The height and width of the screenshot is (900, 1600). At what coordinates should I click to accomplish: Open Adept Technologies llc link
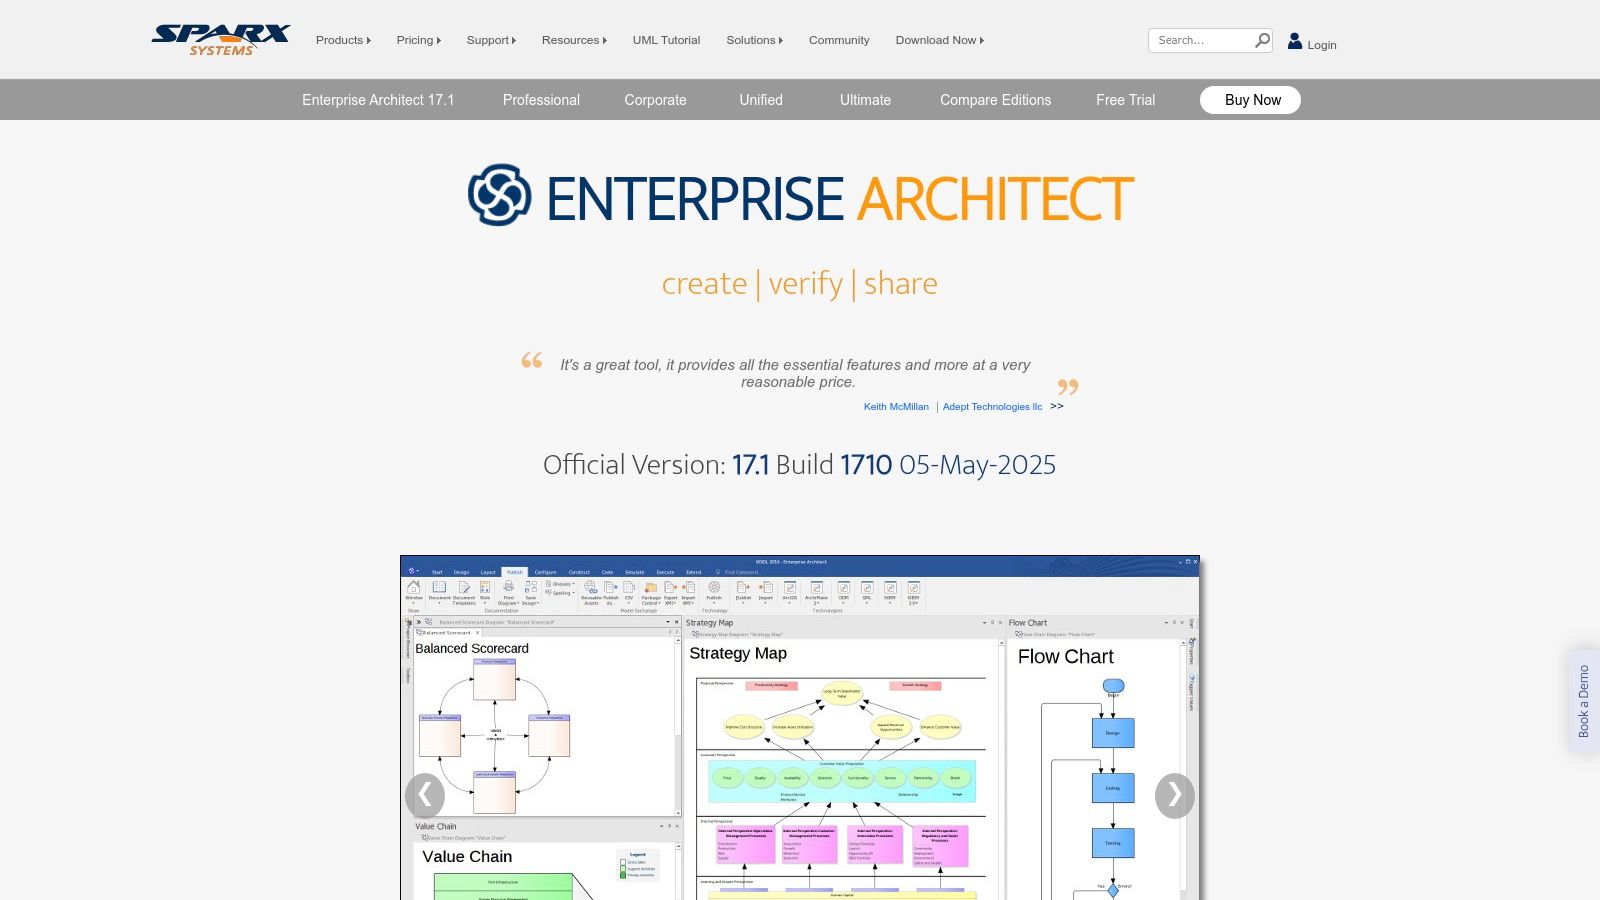point(992,406)
